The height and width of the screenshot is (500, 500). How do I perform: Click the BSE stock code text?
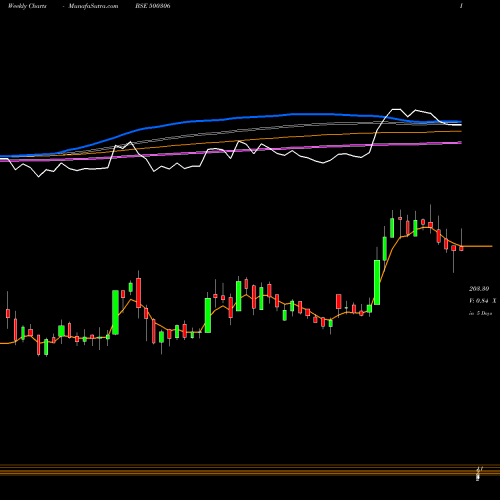[x=153, y=6]
